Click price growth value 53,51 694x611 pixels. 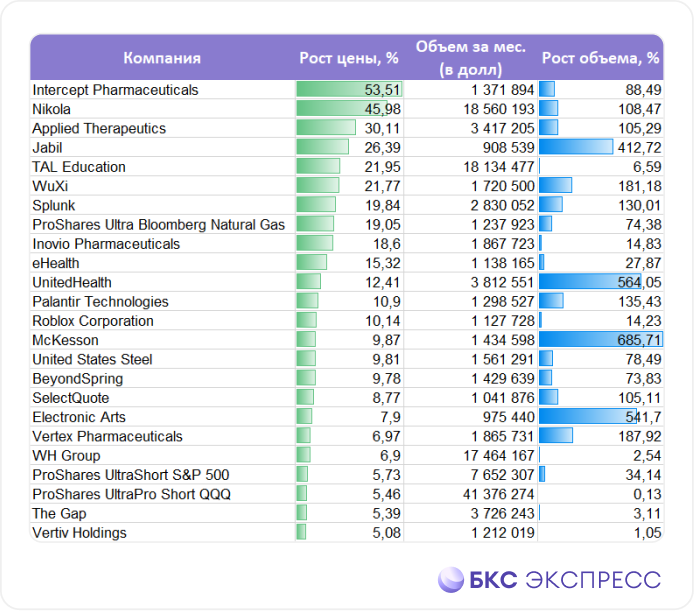[382, 90]
